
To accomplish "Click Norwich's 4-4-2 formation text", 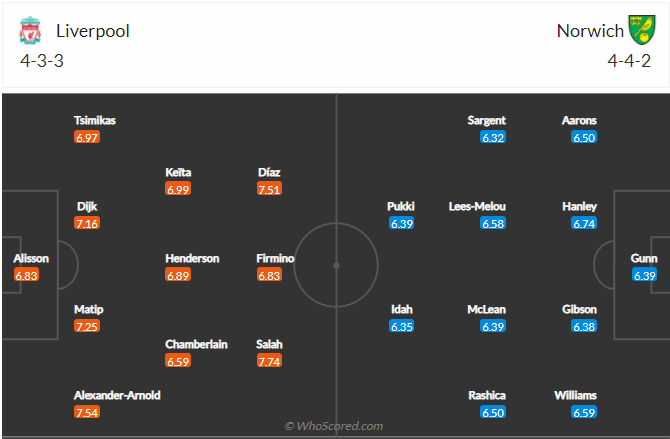I will tap(629, 60).
